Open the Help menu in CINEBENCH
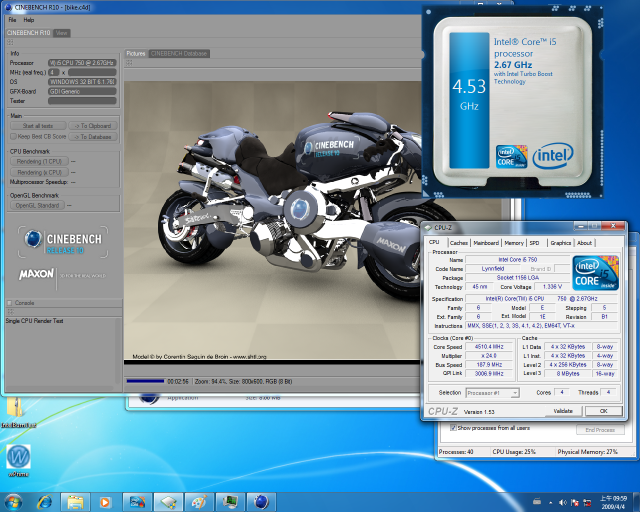The width and height of the screenshot is (640, 512). click(x=29, y=20)
